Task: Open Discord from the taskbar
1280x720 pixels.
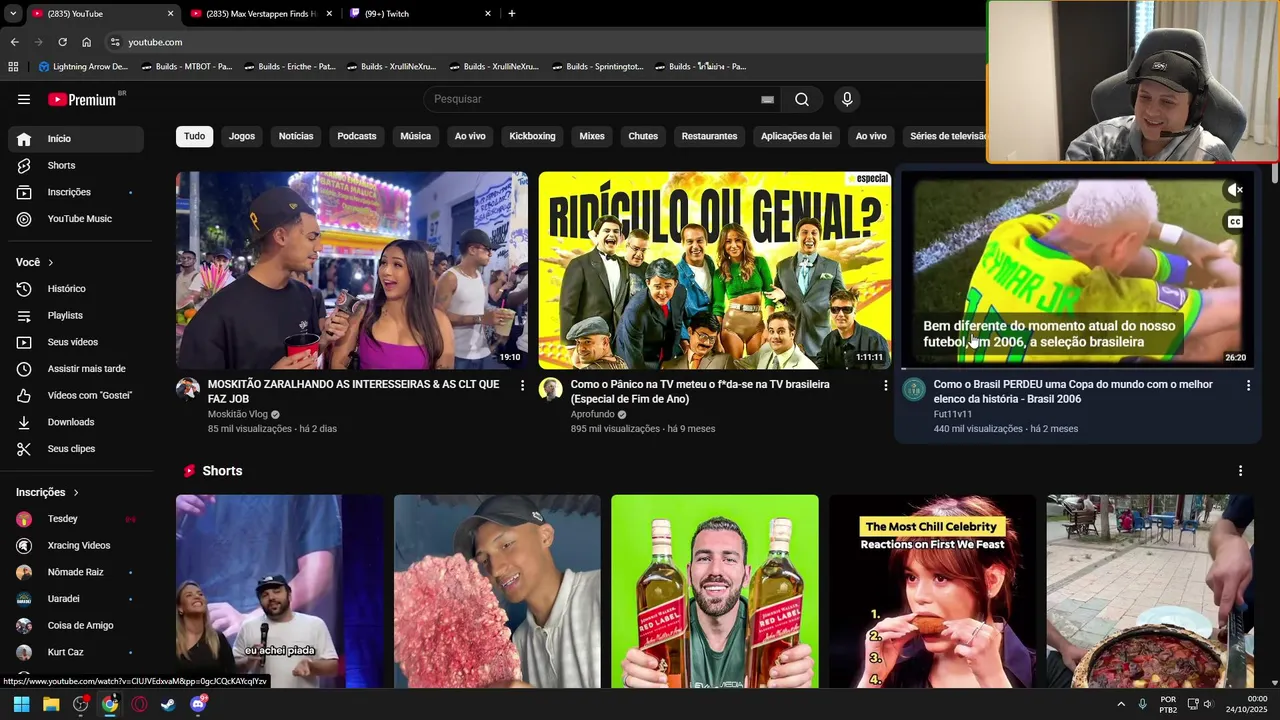Action: pyautogui.click(x=197, y=704)
